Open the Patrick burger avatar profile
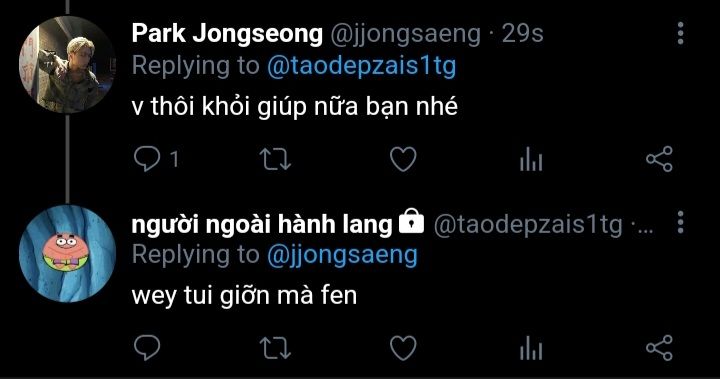Image resolution: width=720 pixels, height=379 pixels. pyautogui.click(x=67, y=253)
